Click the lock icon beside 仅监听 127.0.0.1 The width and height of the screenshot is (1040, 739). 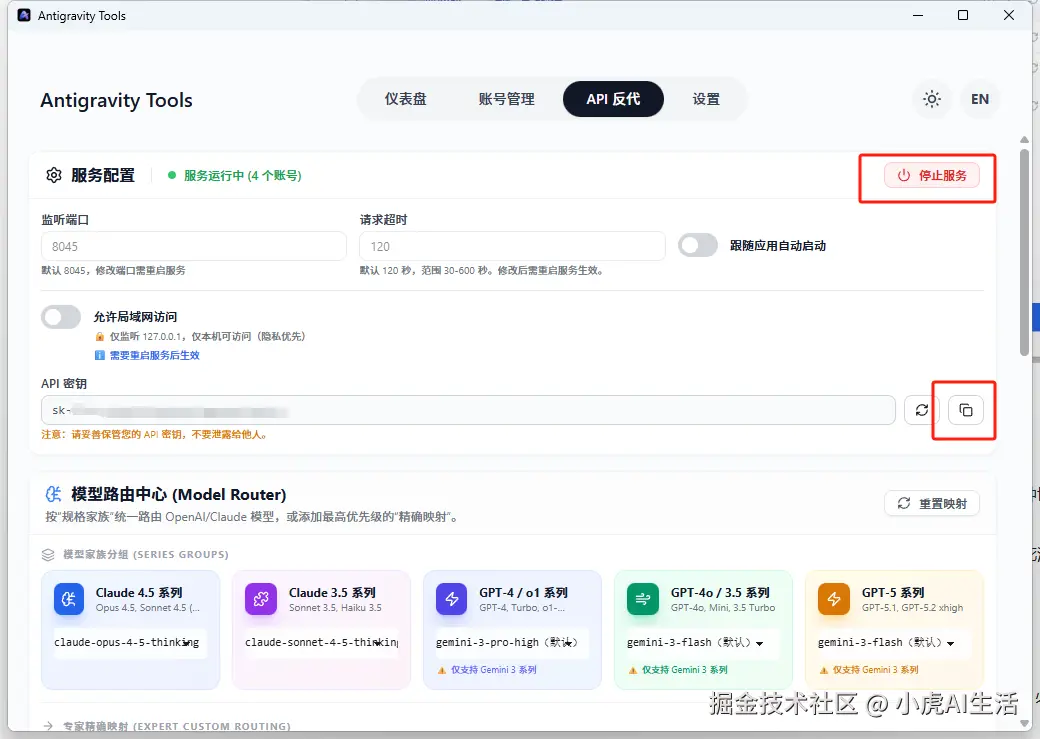[99, 337]
